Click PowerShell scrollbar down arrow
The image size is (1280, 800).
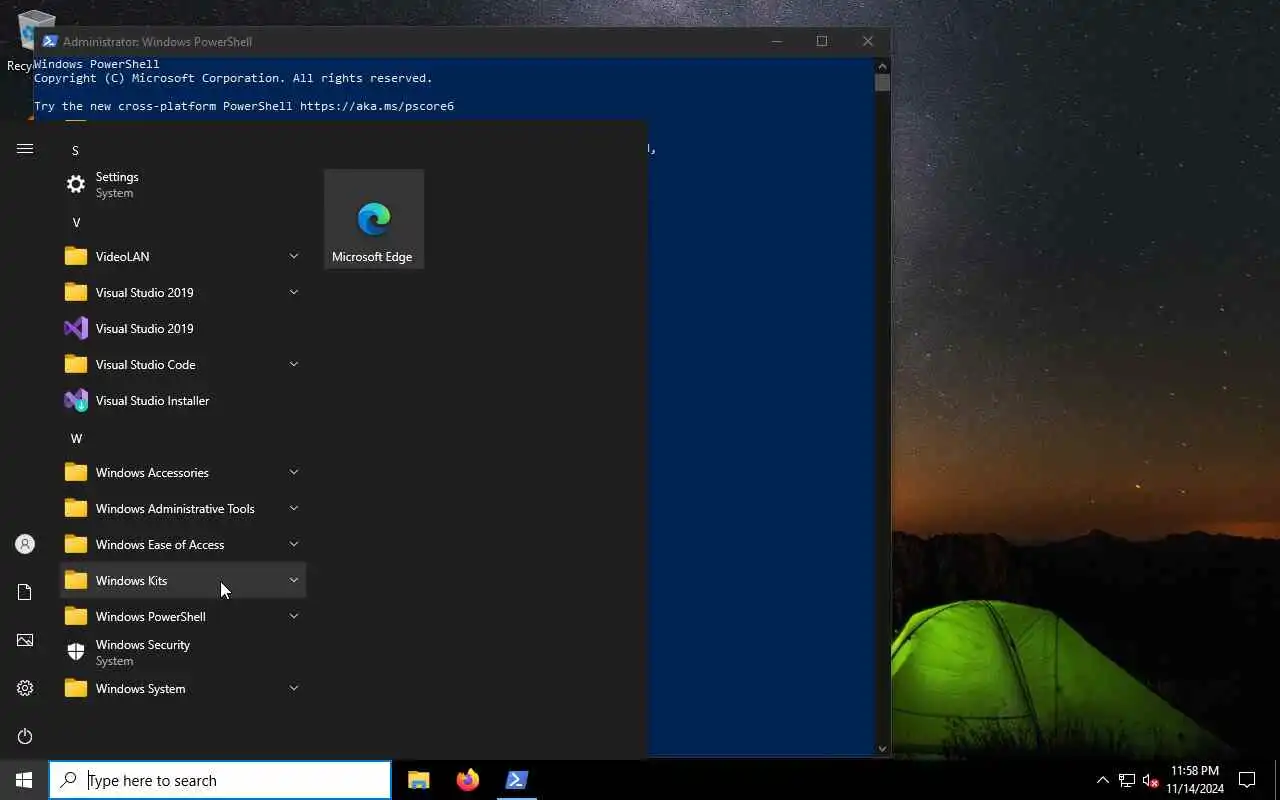click(x=882, y=748)
